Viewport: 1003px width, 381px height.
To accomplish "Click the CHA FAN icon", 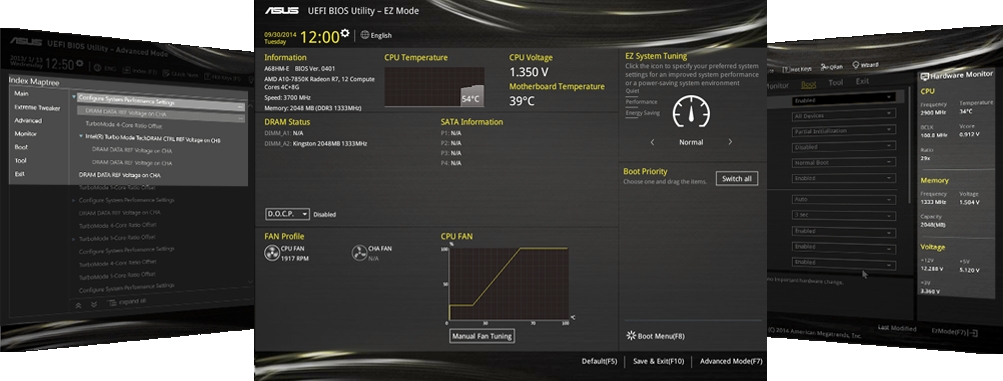I will pos(359,253).
